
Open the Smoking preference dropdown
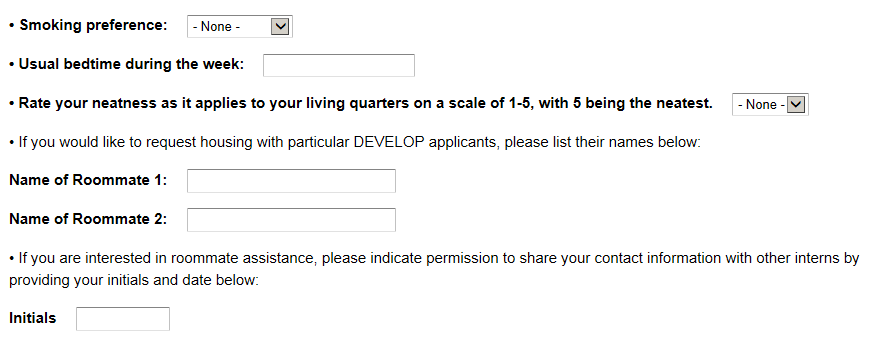point(239,26)
